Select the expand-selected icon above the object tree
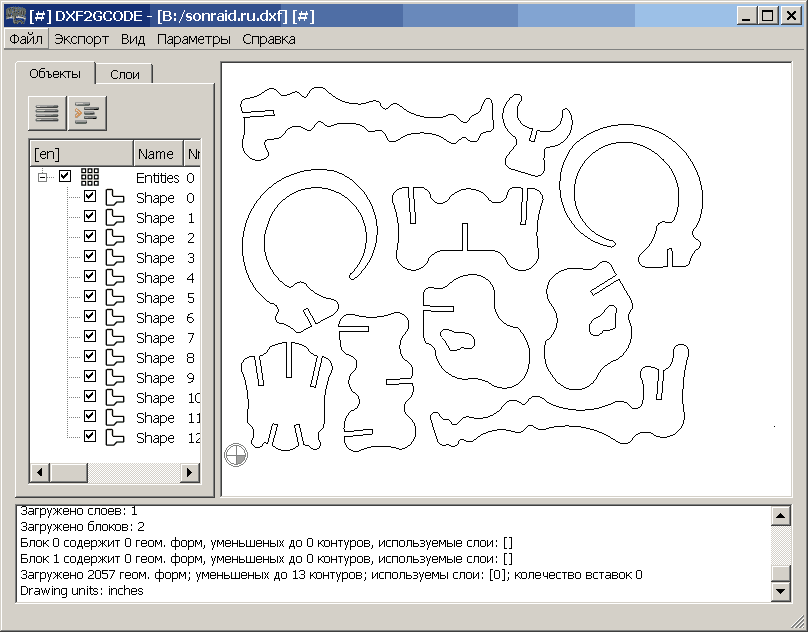Screen dimensions: 808x632 point(86,113)
